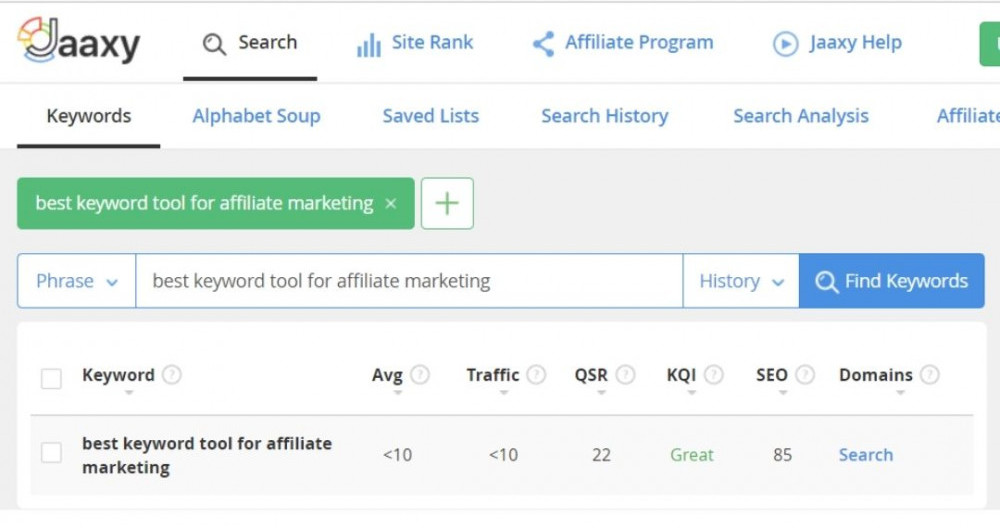Sort by the QSR column arrow
The image size is (1000, 528).
601,393
